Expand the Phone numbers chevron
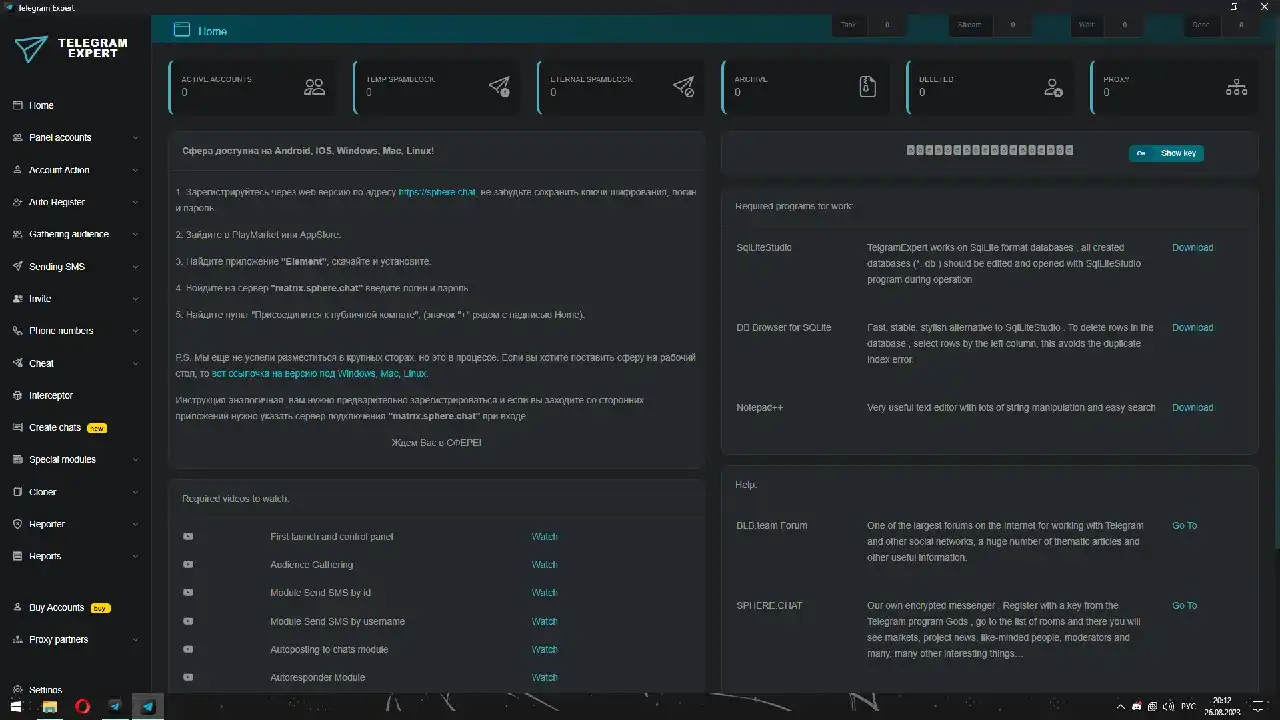This screenshot has width=1280, height=720. coord(135,331)
